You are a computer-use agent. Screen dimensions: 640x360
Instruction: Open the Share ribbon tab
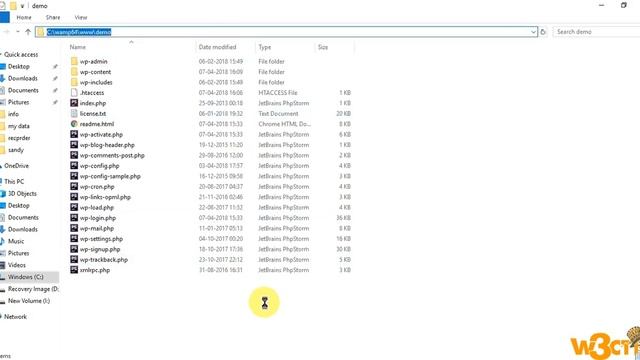click(53, 18)
